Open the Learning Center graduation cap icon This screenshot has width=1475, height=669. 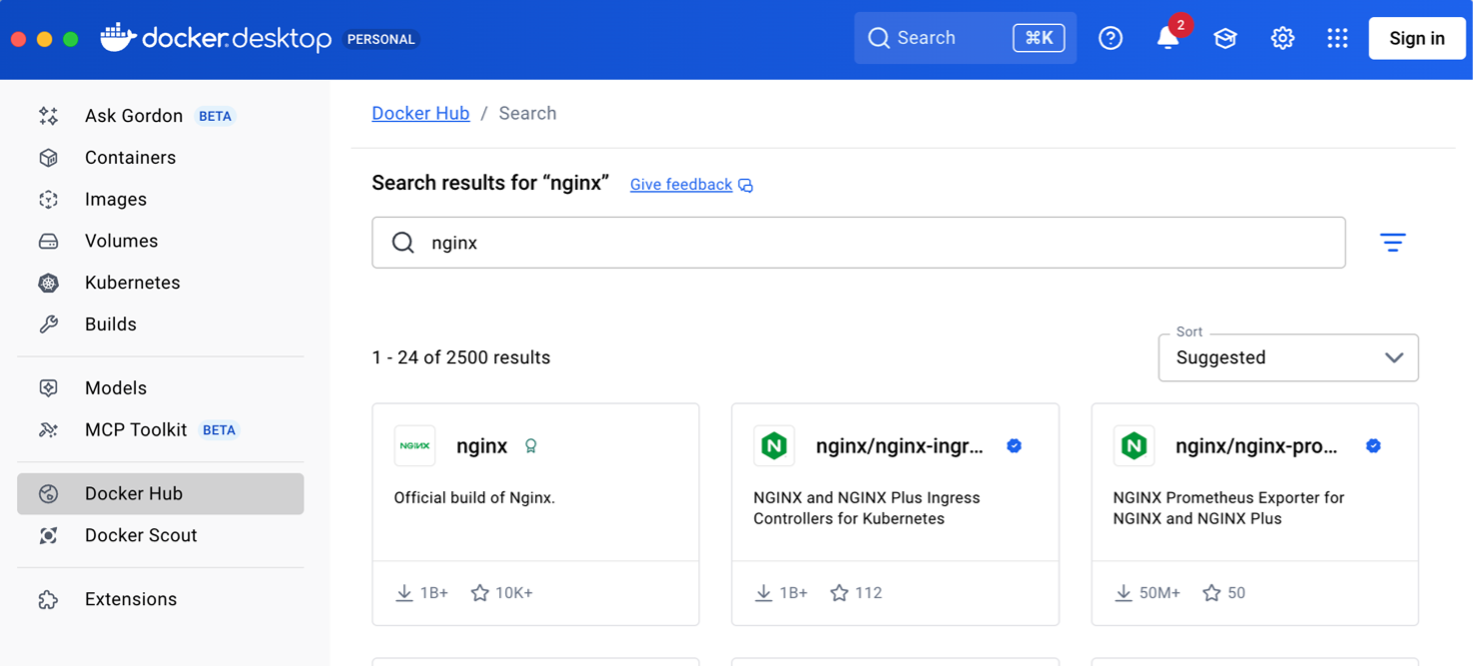1225,39
